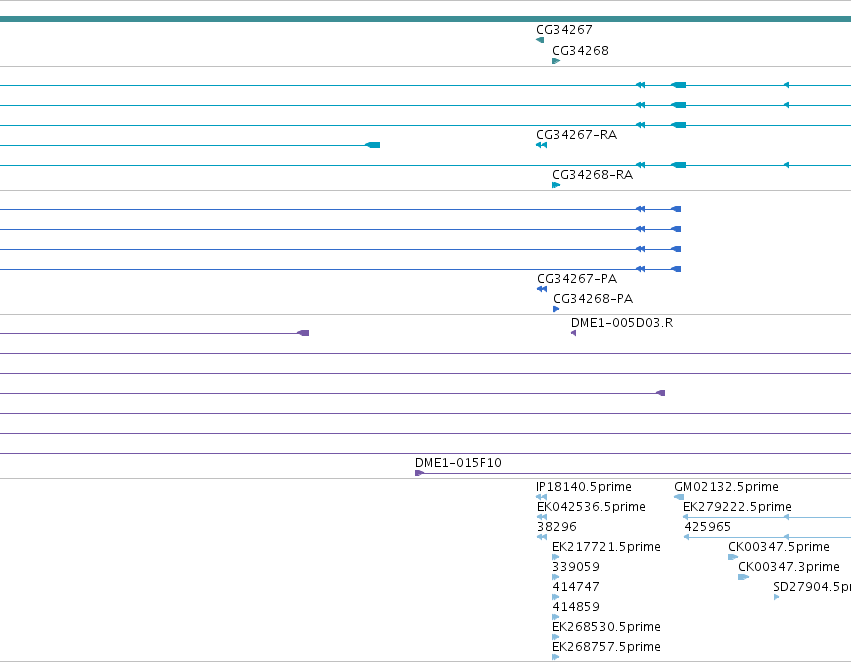The height and width of the screenshot is (662, 851).
Task: Click the CG34268-PA arrow glyph
Action: [556, 309]
